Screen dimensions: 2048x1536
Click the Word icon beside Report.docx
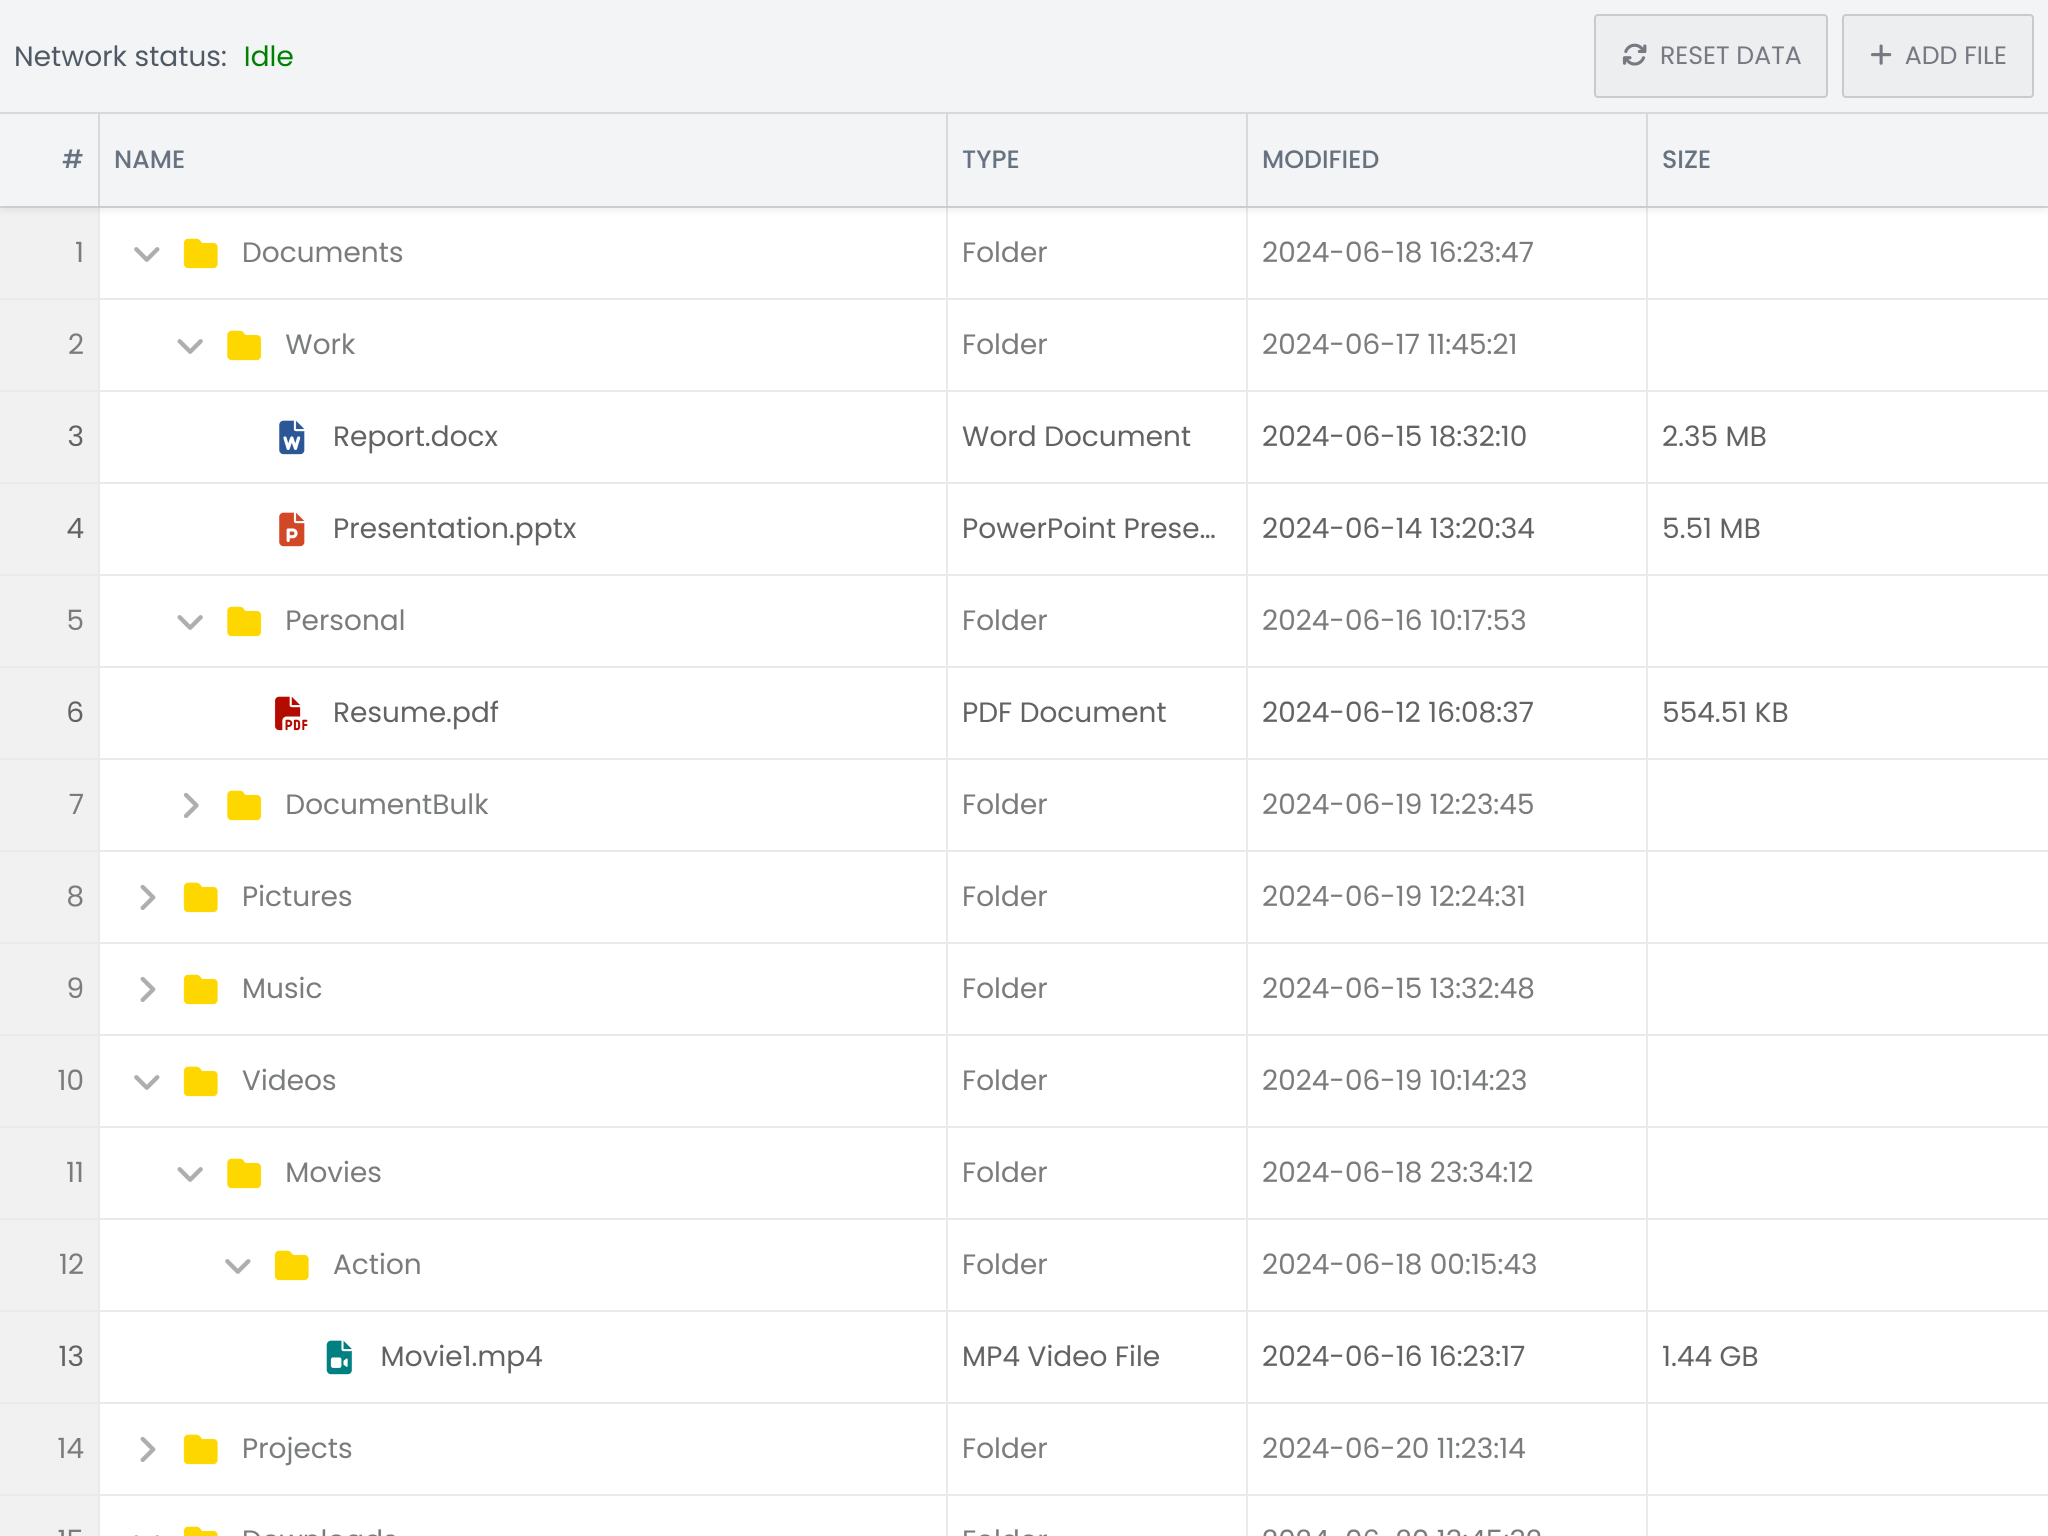tap(291, 437)
